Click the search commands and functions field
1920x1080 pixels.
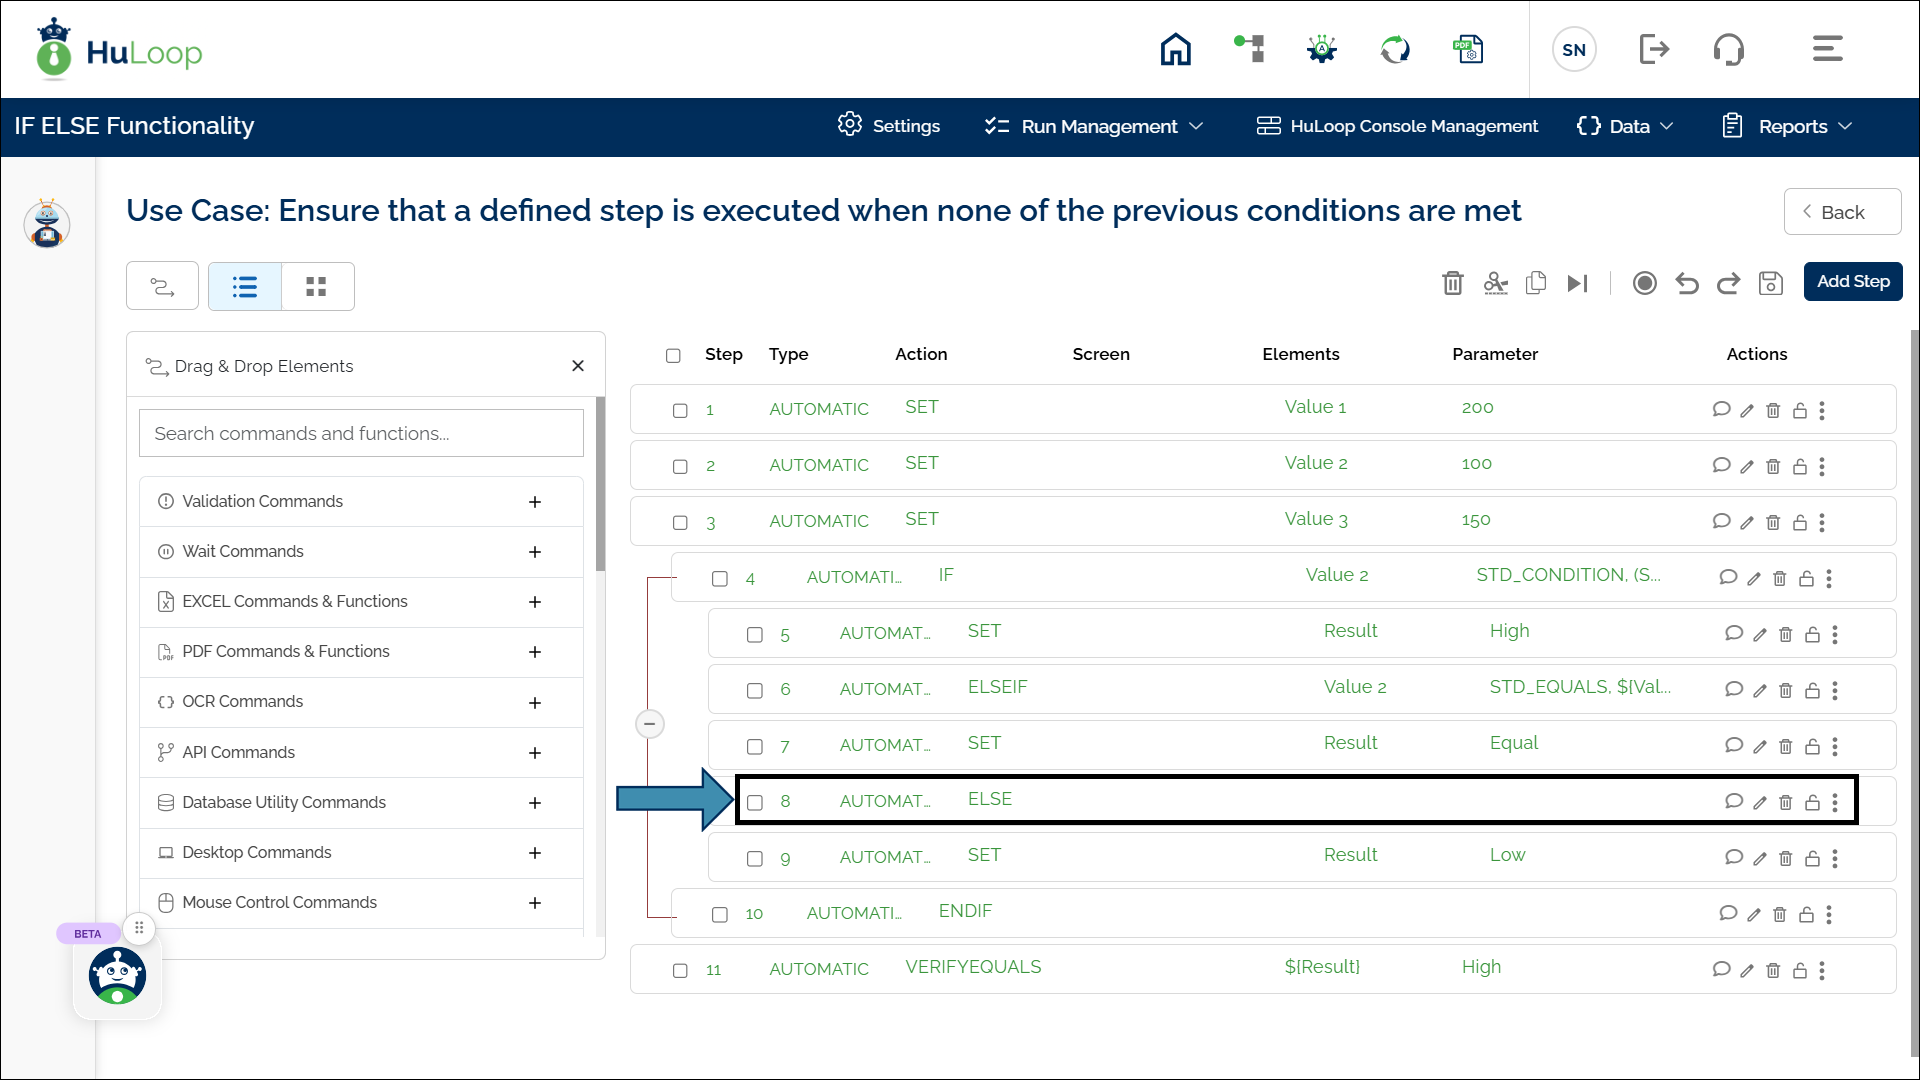[361, 433]
